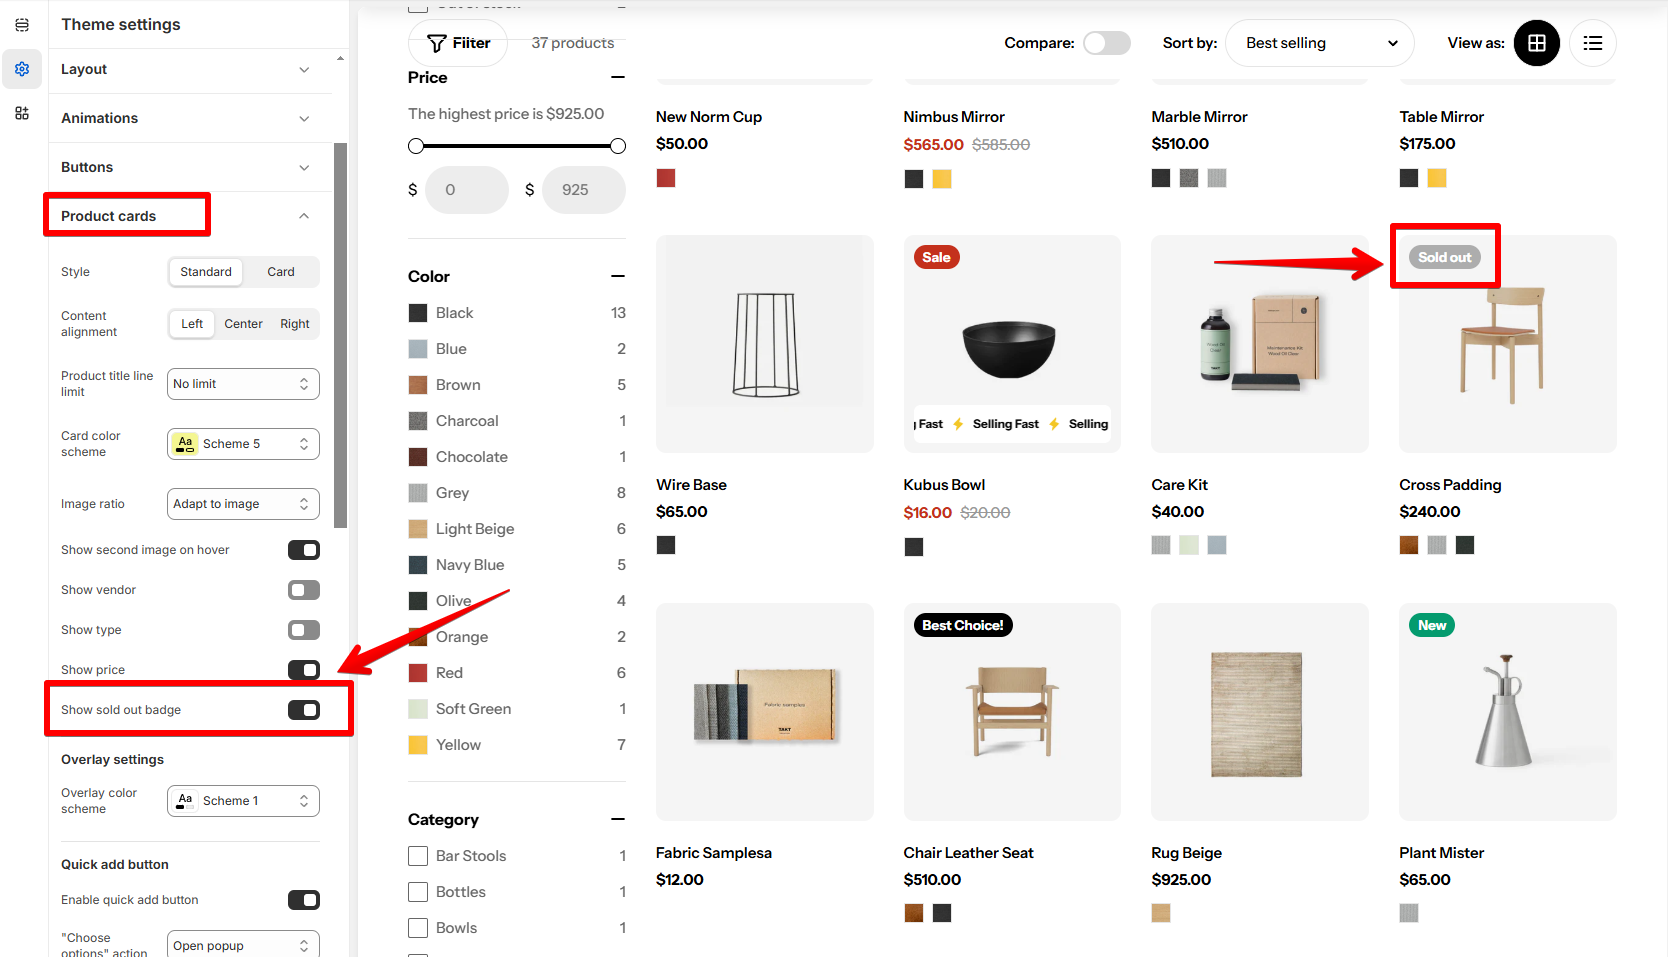Open the Wire Base product image
The width and height of the screenshot is (1668, 957).
pos(765,344)
